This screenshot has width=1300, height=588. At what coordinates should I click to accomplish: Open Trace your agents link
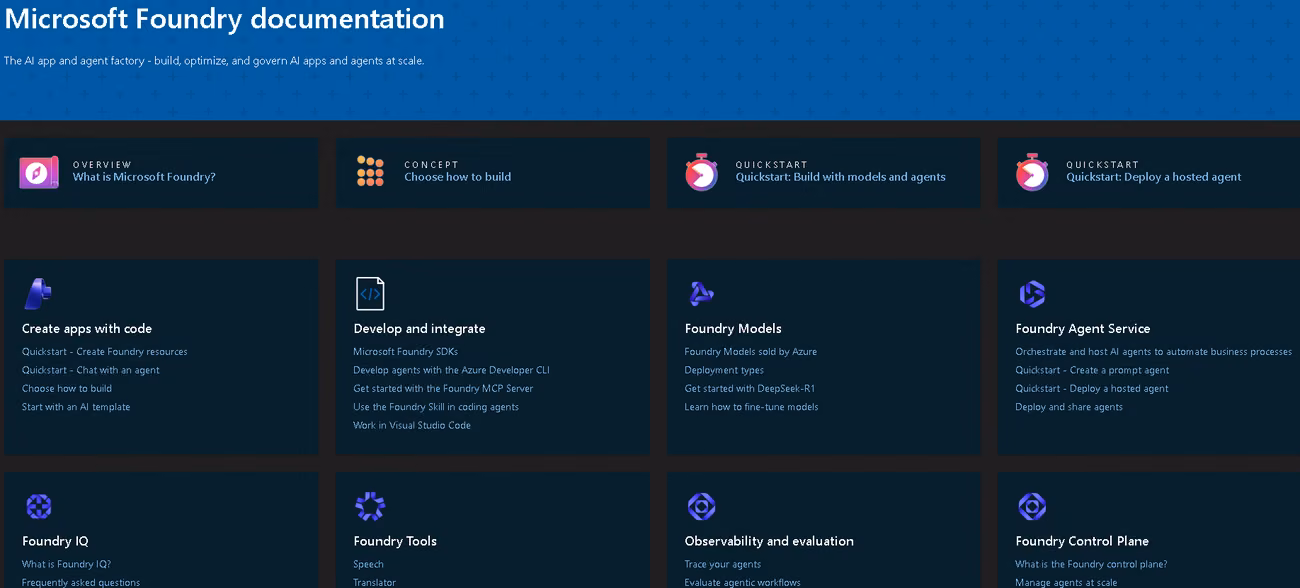coord(722,564)
